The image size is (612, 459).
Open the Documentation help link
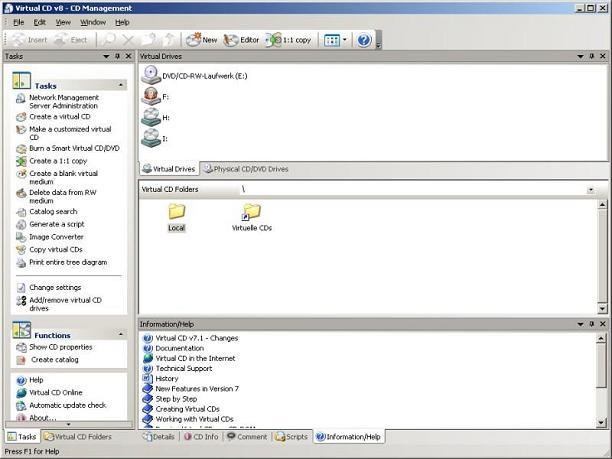(x=180, y=348)
